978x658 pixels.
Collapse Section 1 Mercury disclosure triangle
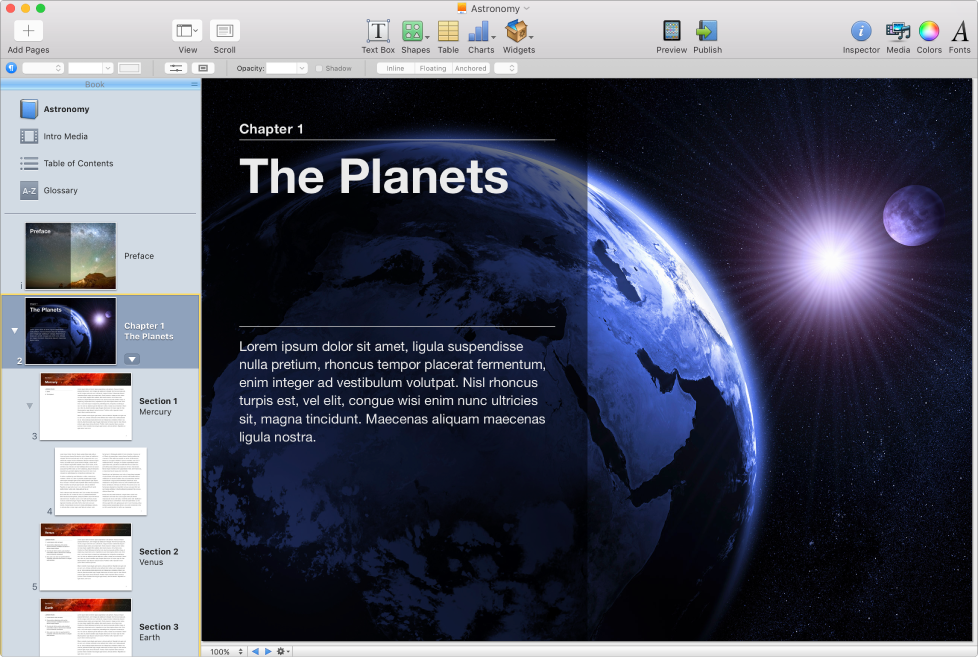coord(29,406)
